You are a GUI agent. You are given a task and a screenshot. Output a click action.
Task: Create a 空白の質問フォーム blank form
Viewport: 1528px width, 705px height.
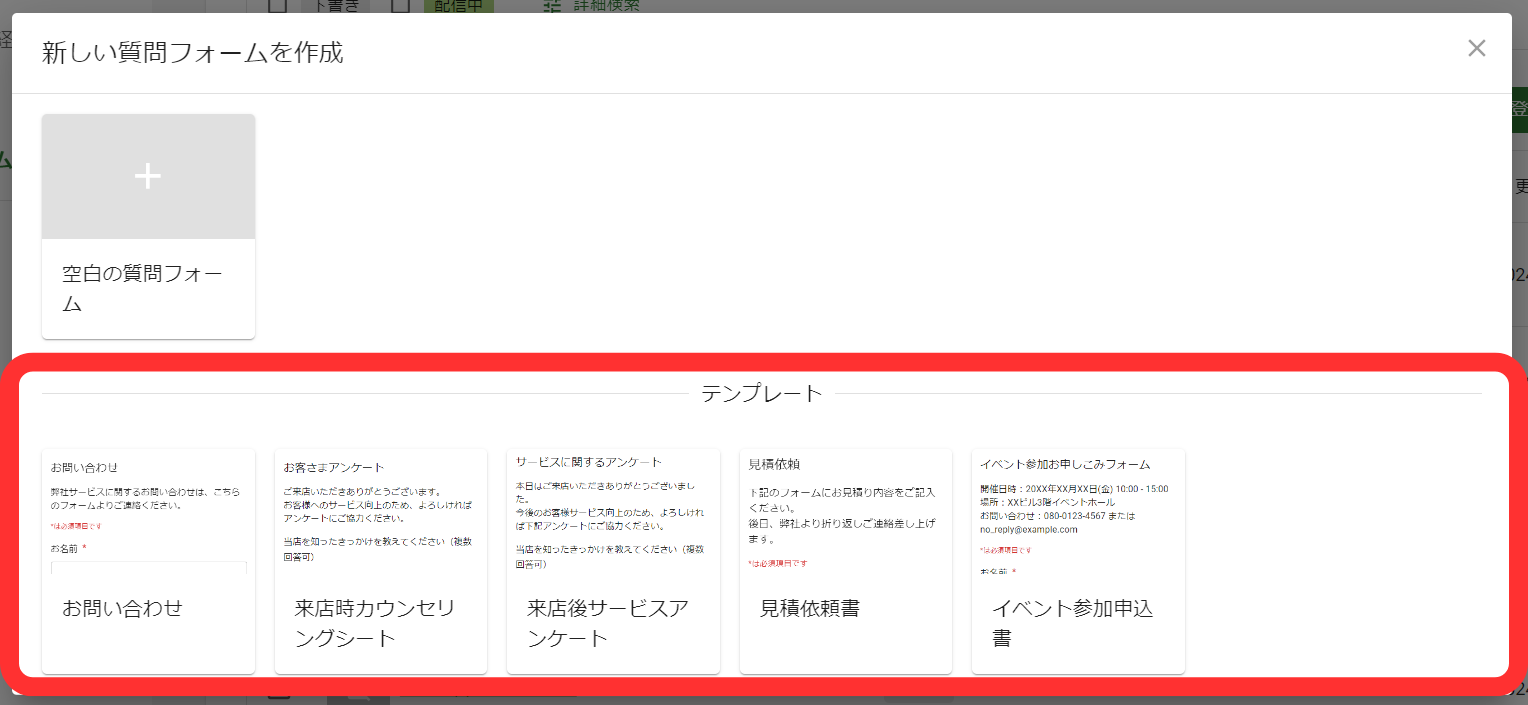click(148, 225)
